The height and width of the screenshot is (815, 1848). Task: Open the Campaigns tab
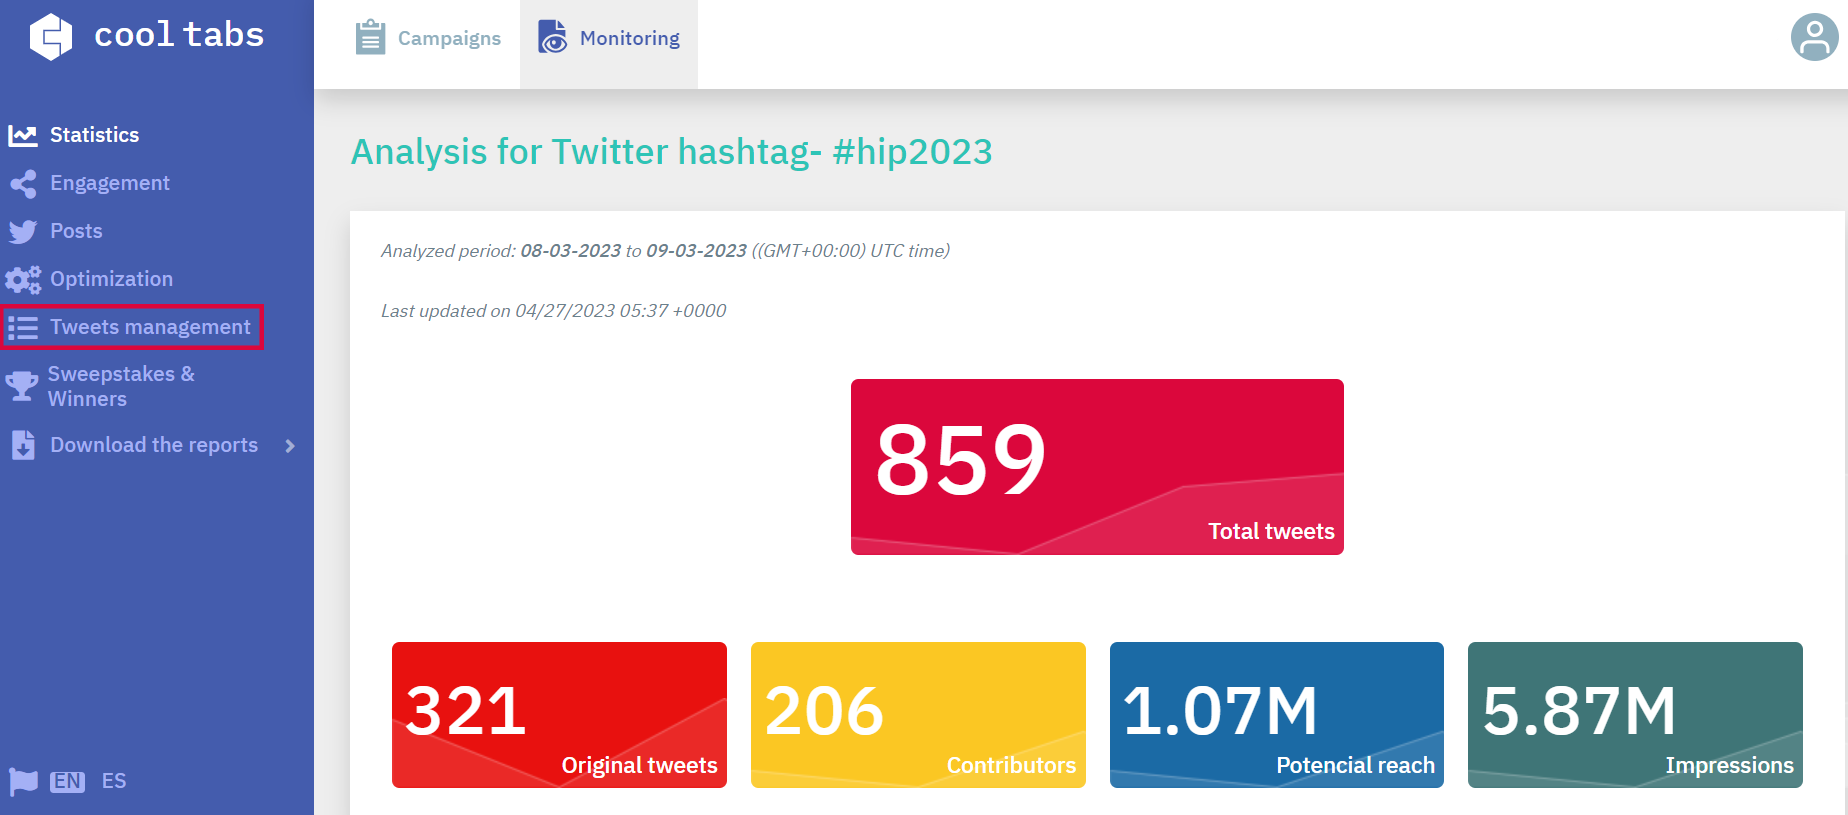428,39
